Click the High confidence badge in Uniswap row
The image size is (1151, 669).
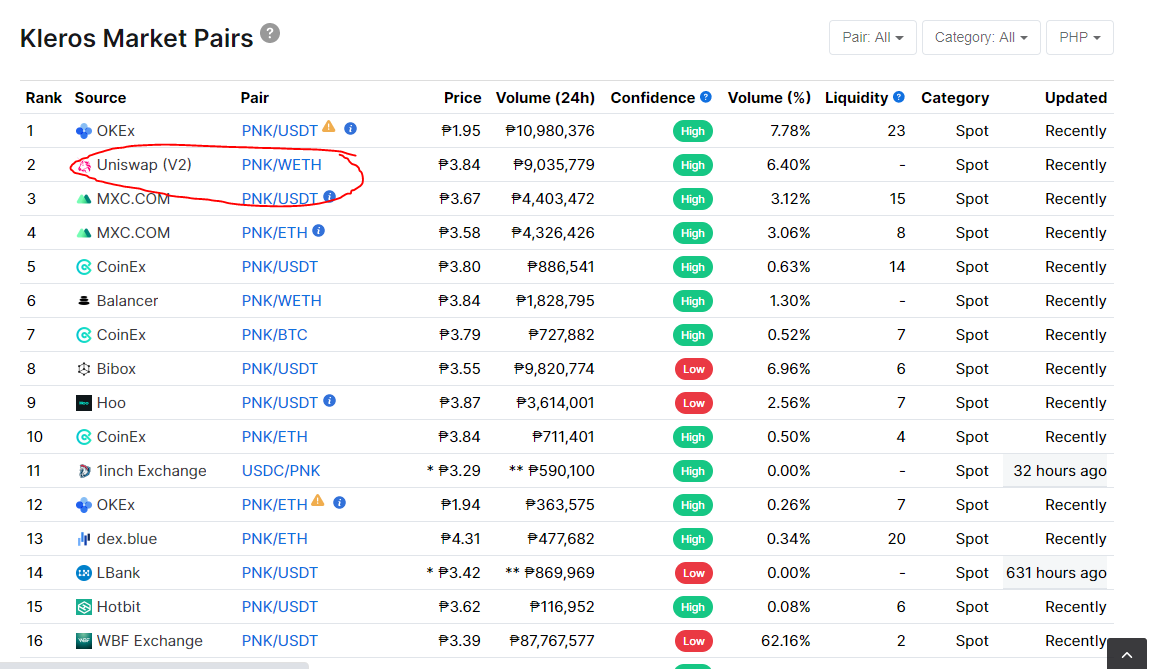692,165
